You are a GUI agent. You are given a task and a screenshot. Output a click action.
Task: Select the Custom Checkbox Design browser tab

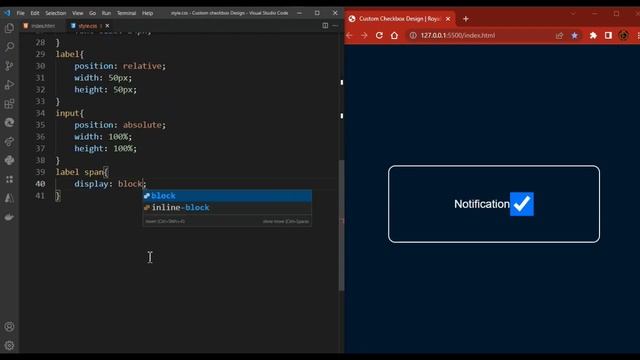coord(400,19)
